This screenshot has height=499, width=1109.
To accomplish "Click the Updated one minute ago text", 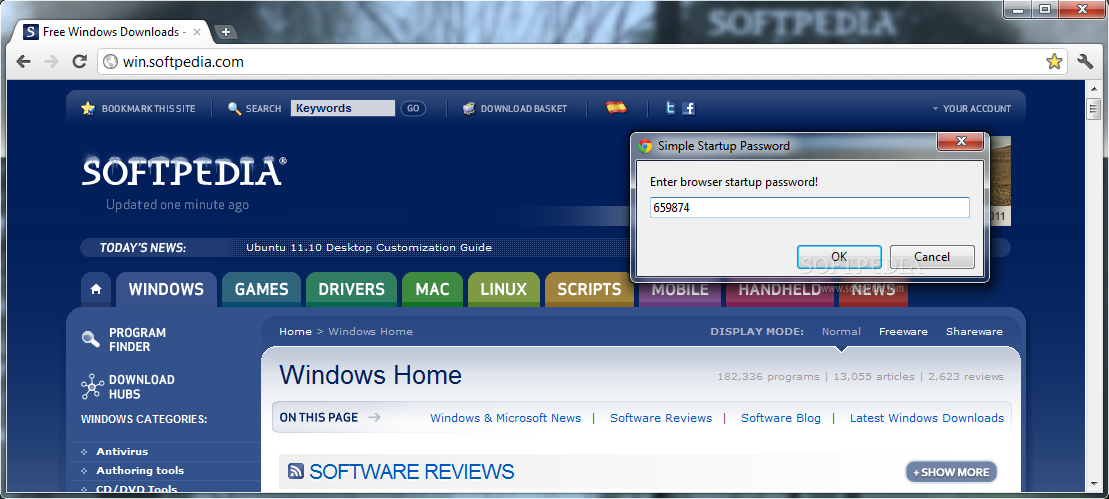I will click(x=178, y=205).
